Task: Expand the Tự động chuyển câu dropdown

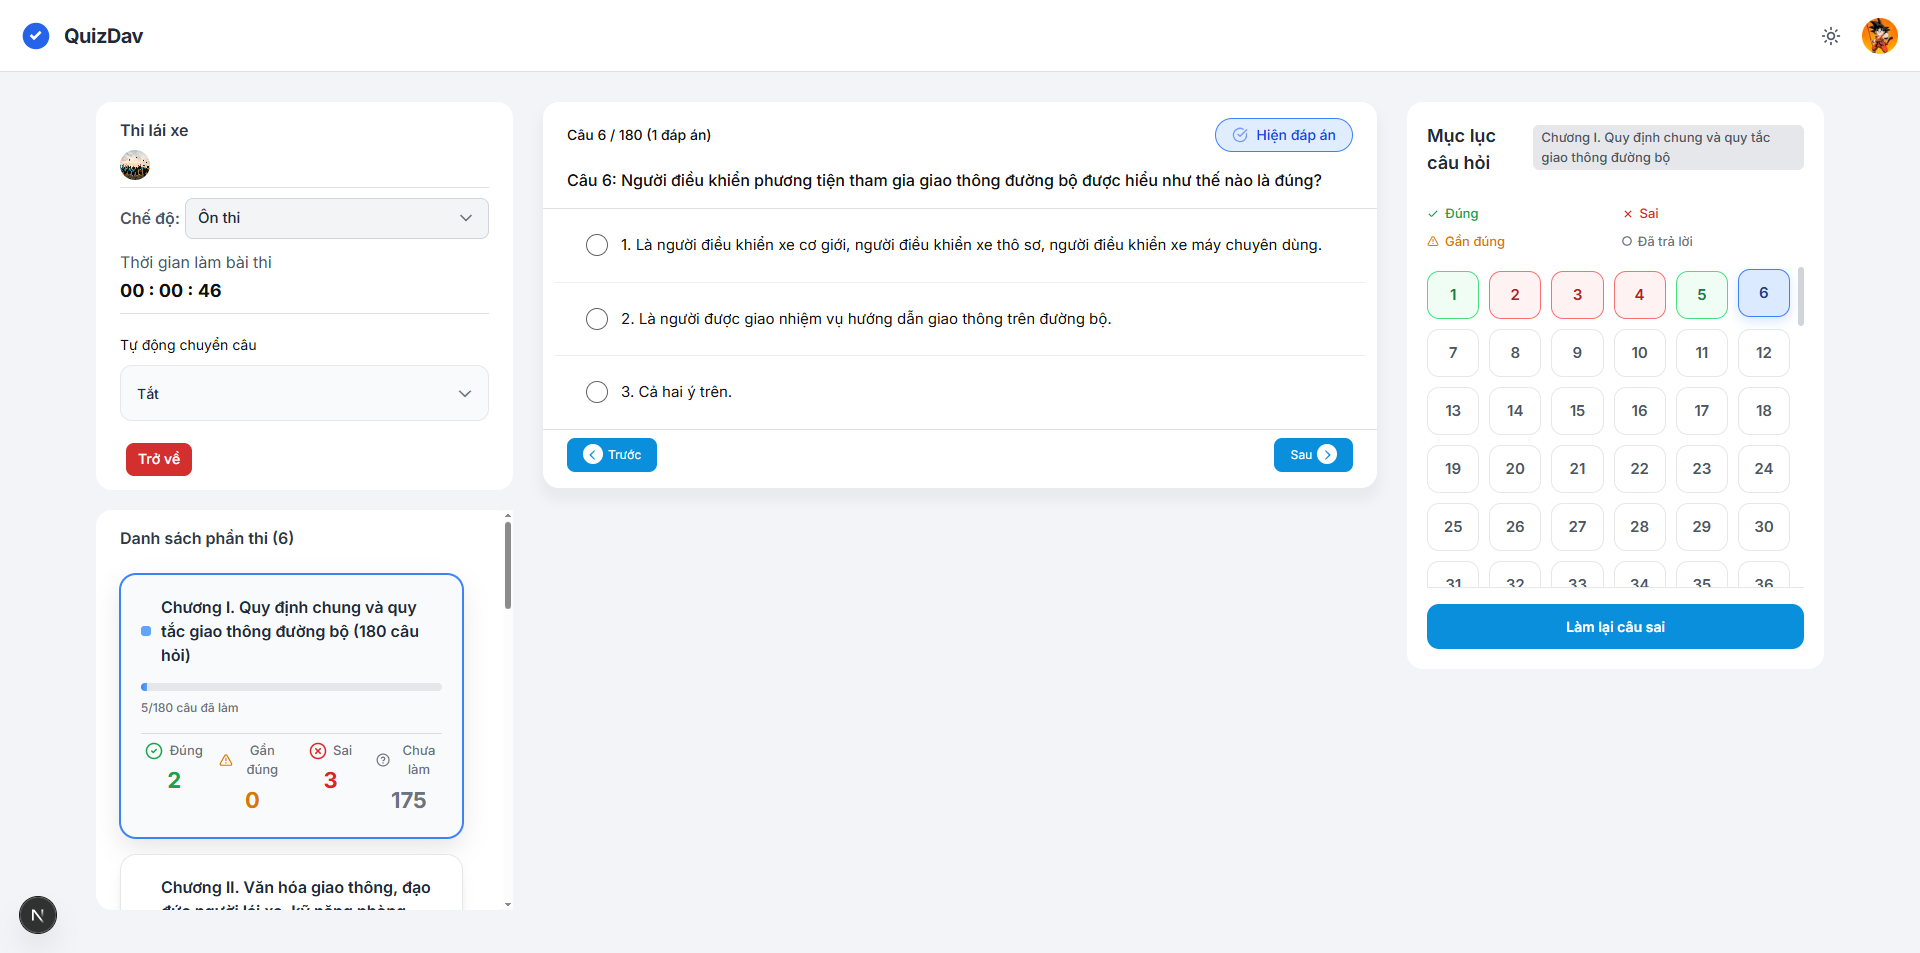Action: (x=304, y=393)
